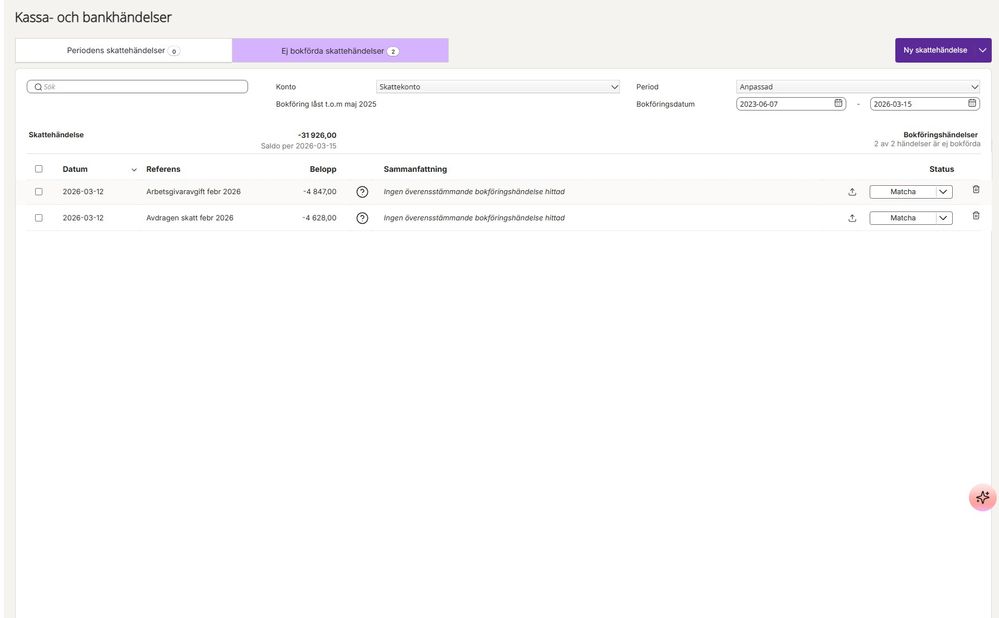
Task: Delete the Avdragen skatt febr 2026 row
Action: [975, 215]
